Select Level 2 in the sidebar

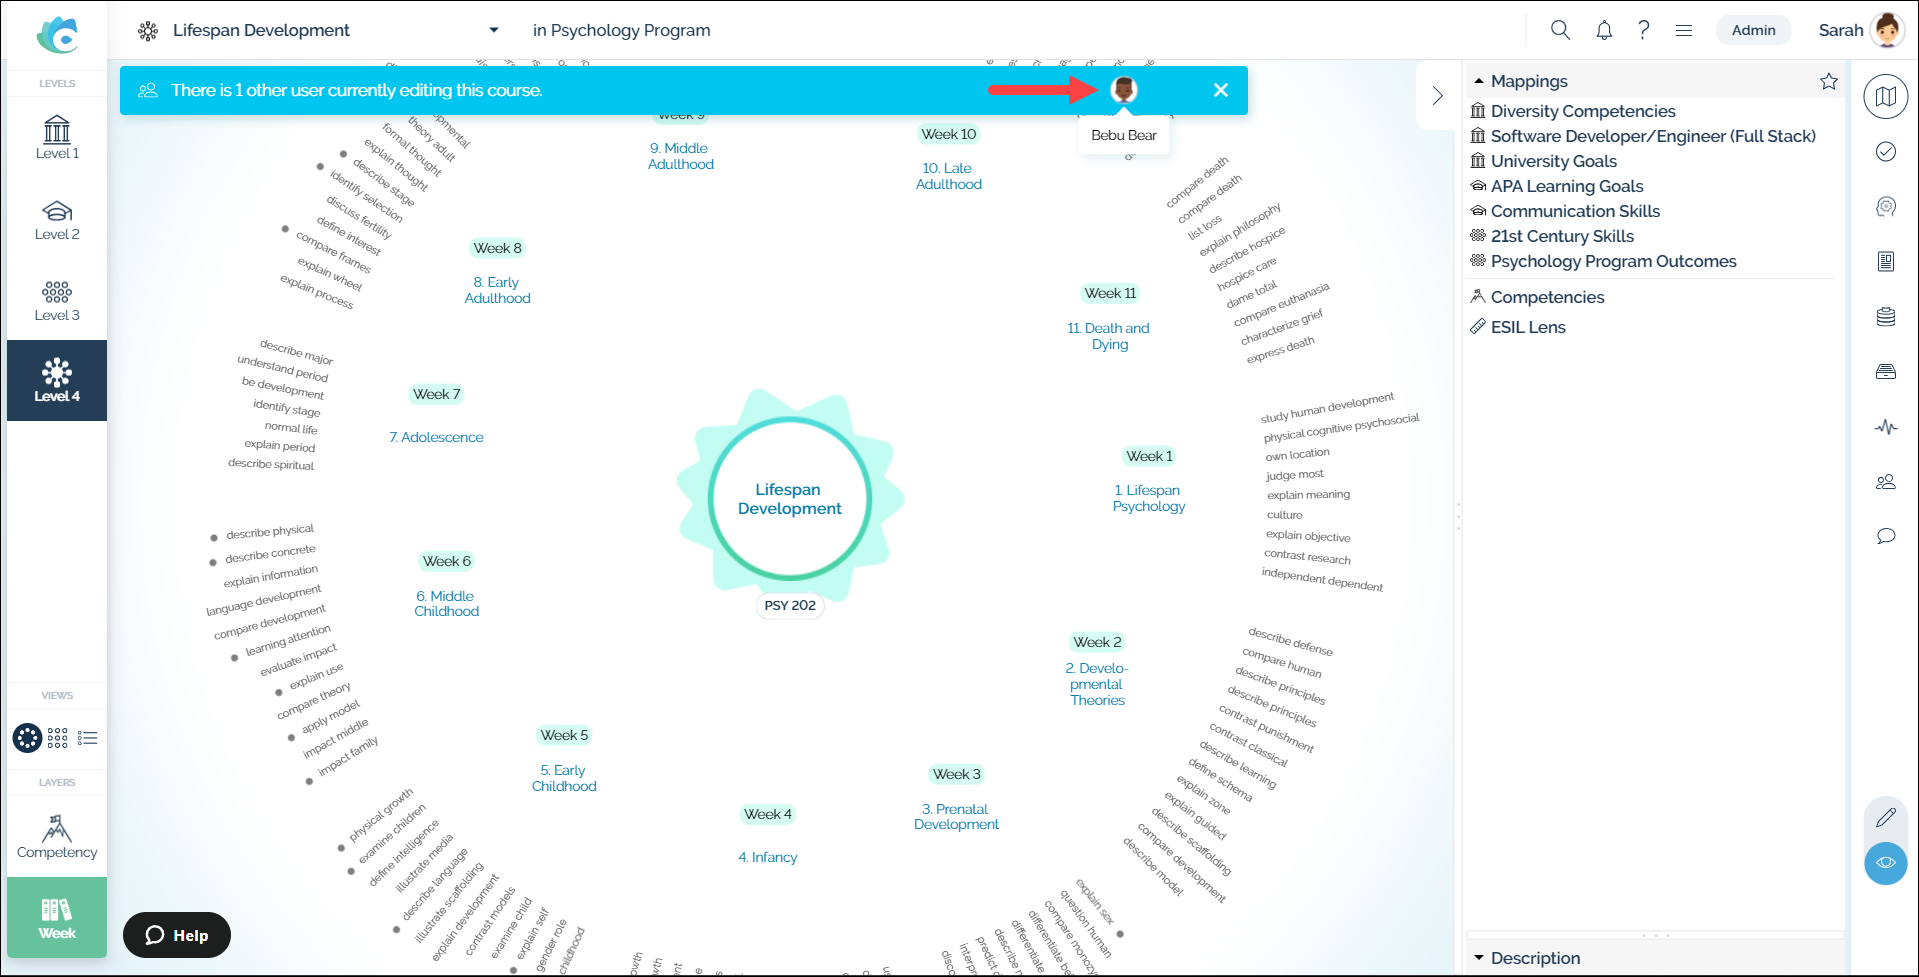(x=57, y=220)
